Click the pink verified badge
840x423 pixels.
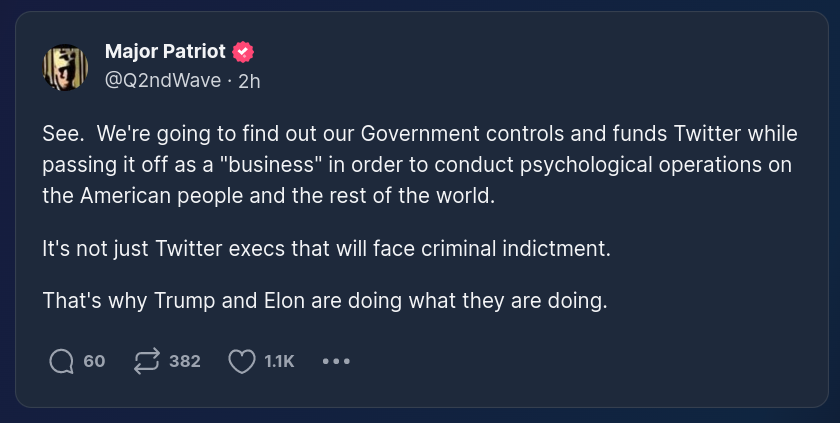click(x=242, y=52)
